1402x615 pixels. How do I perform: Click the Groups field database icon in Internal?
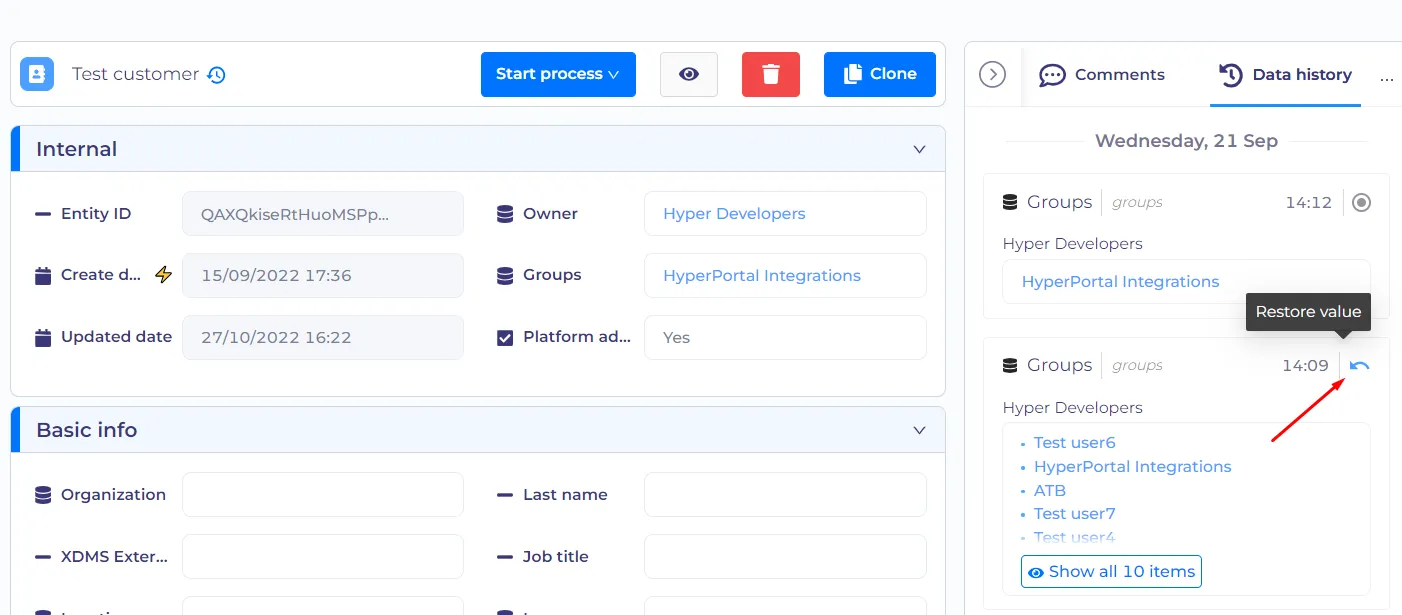coord(505,275)
